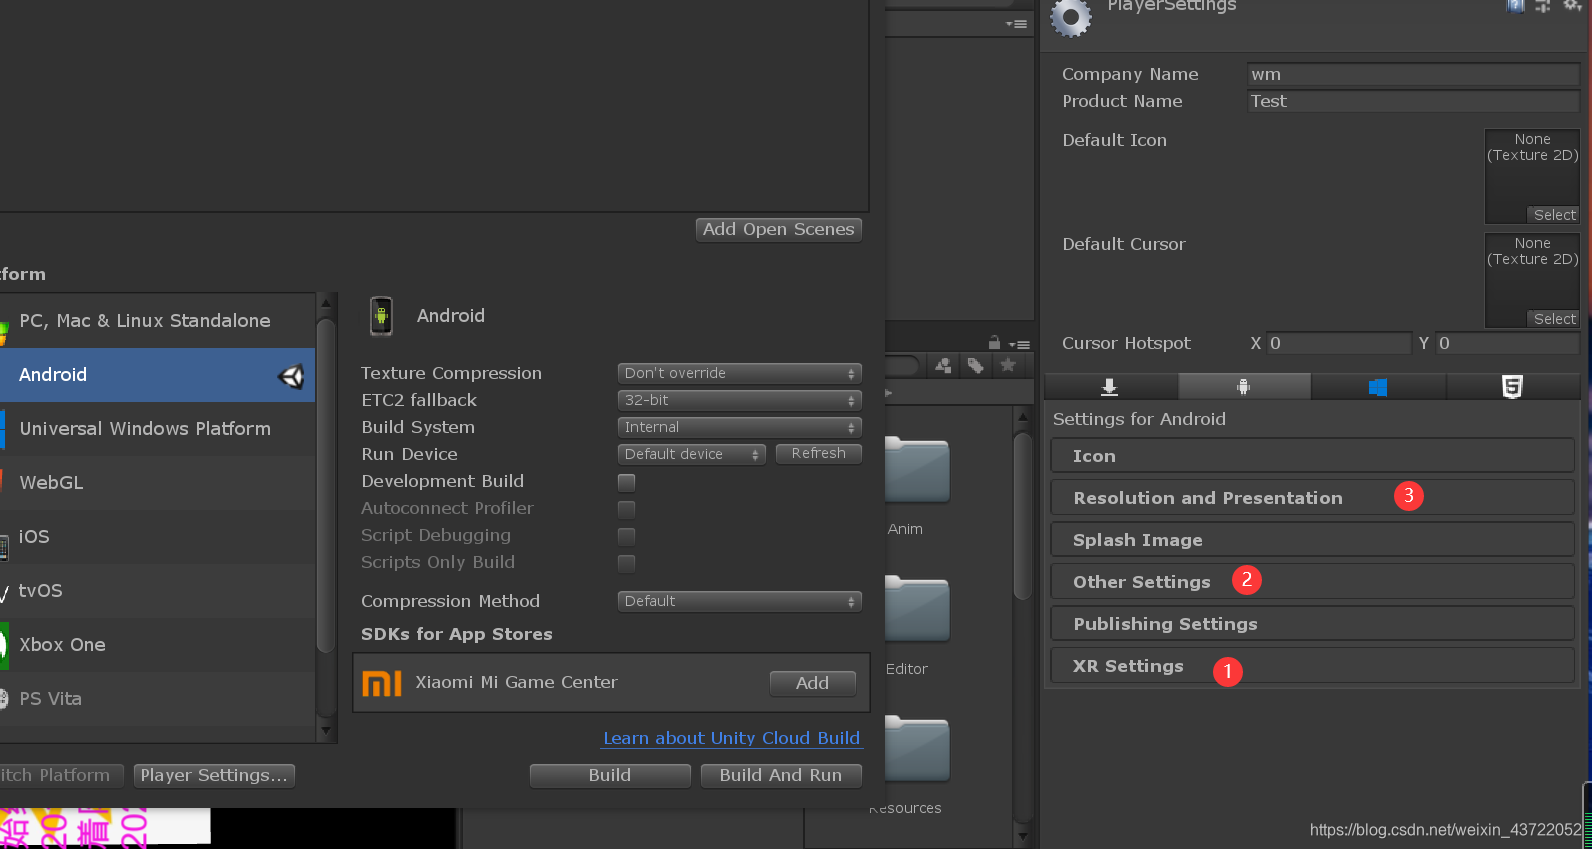The image size is (1592, 849).
Task: Select the Android platform row
Action: click(157, 375)
